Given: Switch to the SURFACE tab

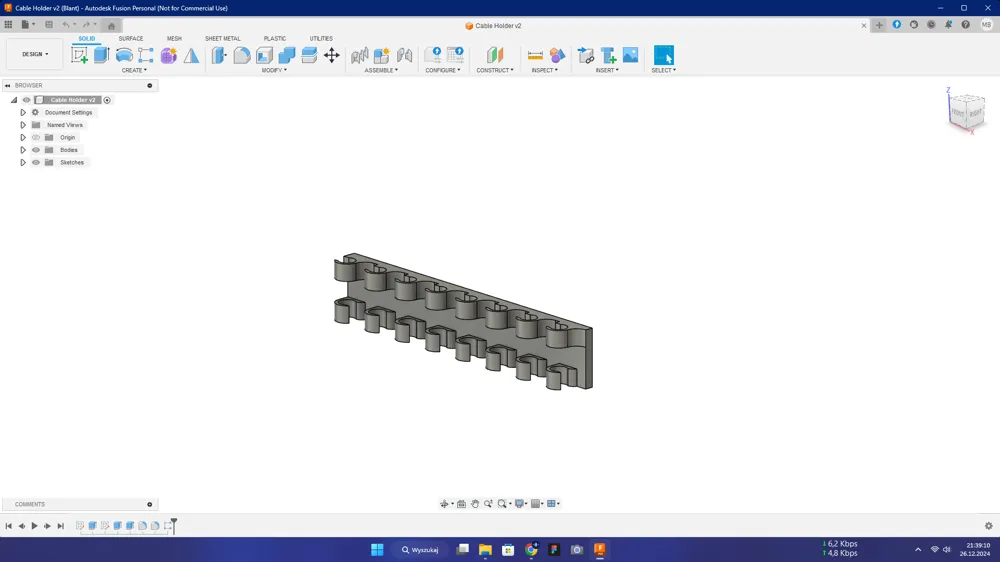Looking at the screenshot, I should [131, 38].
